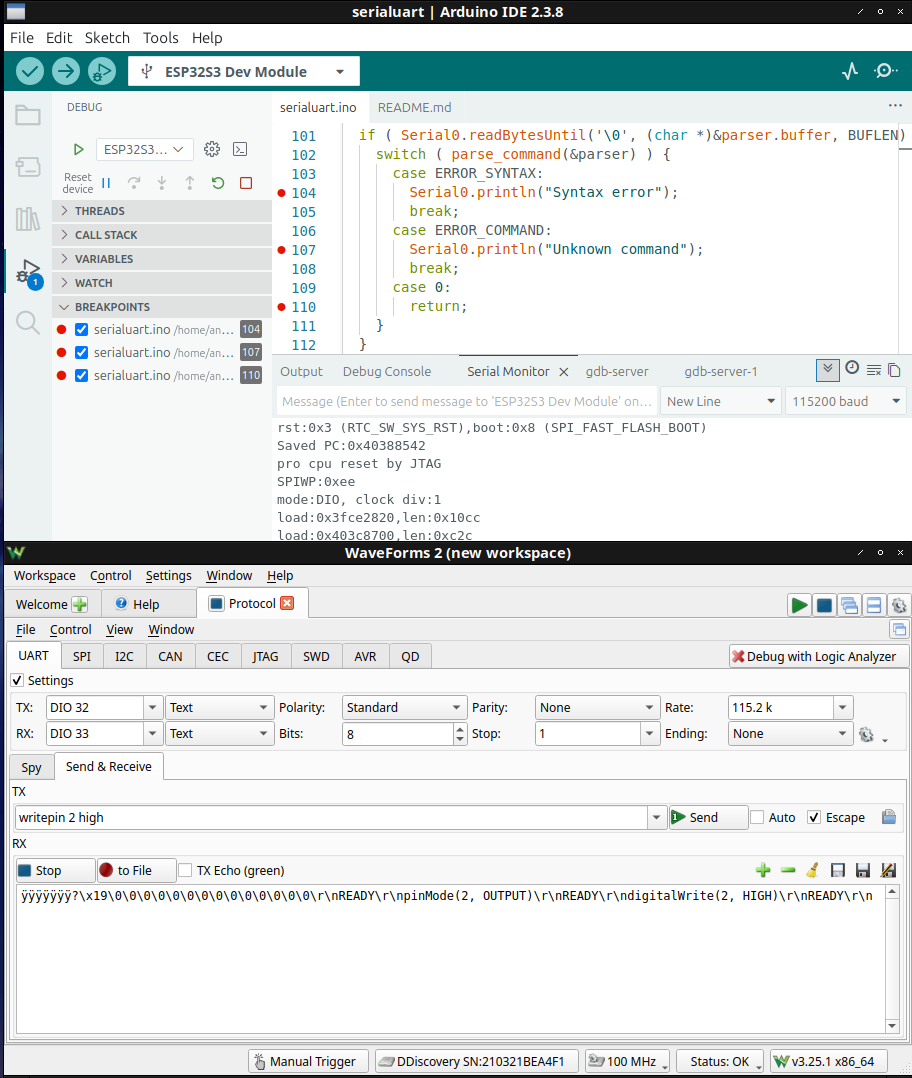Click the Start Debugging icon in top toolbar
Screen dimensions: 912x1078
point(102,71)
